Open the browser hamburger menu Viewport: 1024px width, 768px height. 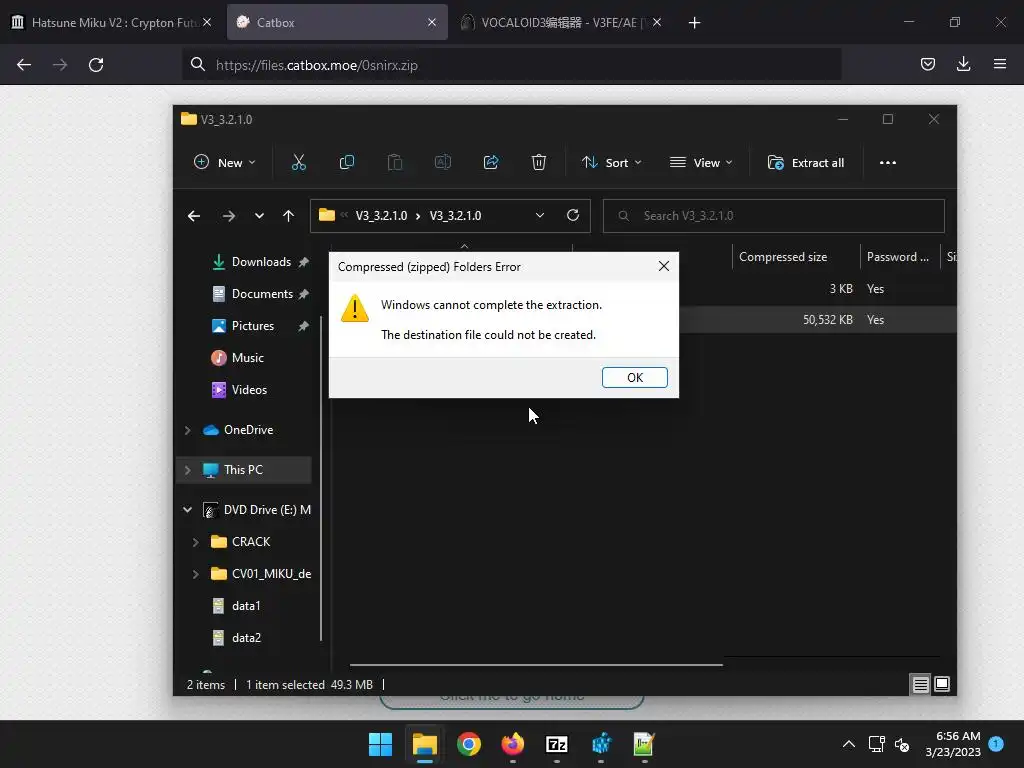[1000, 64]
